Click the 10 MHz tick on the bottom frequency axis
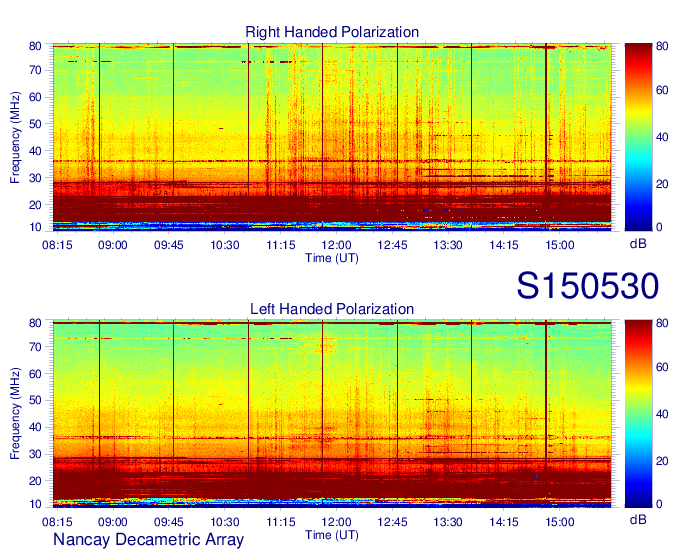 (35, 504)
